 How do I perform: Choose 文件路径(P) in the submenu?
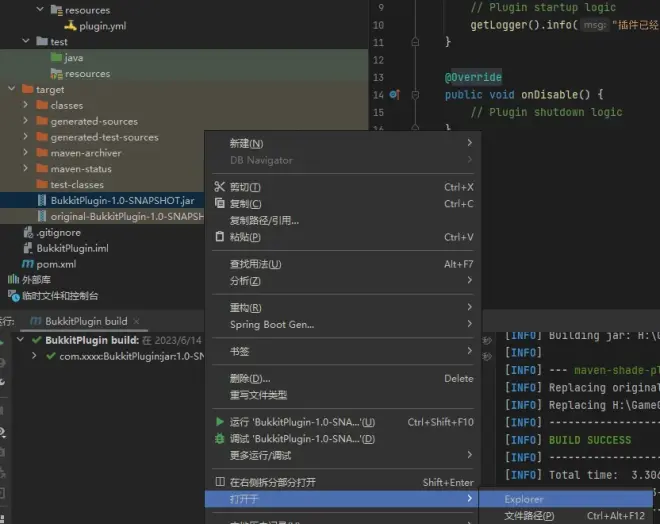pyautogui.click(x=566, y=516)
